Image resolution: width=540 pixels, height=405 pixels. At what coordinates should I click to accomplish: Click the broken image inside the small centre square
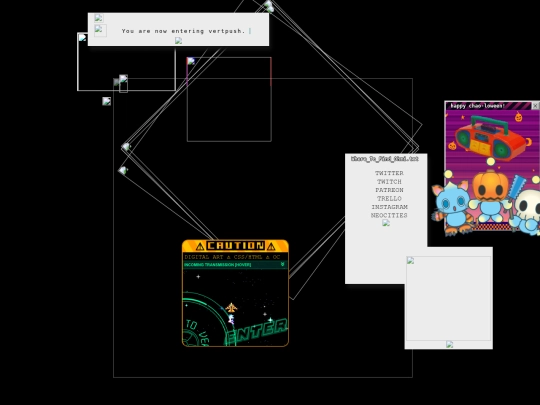tap(191, 61)
